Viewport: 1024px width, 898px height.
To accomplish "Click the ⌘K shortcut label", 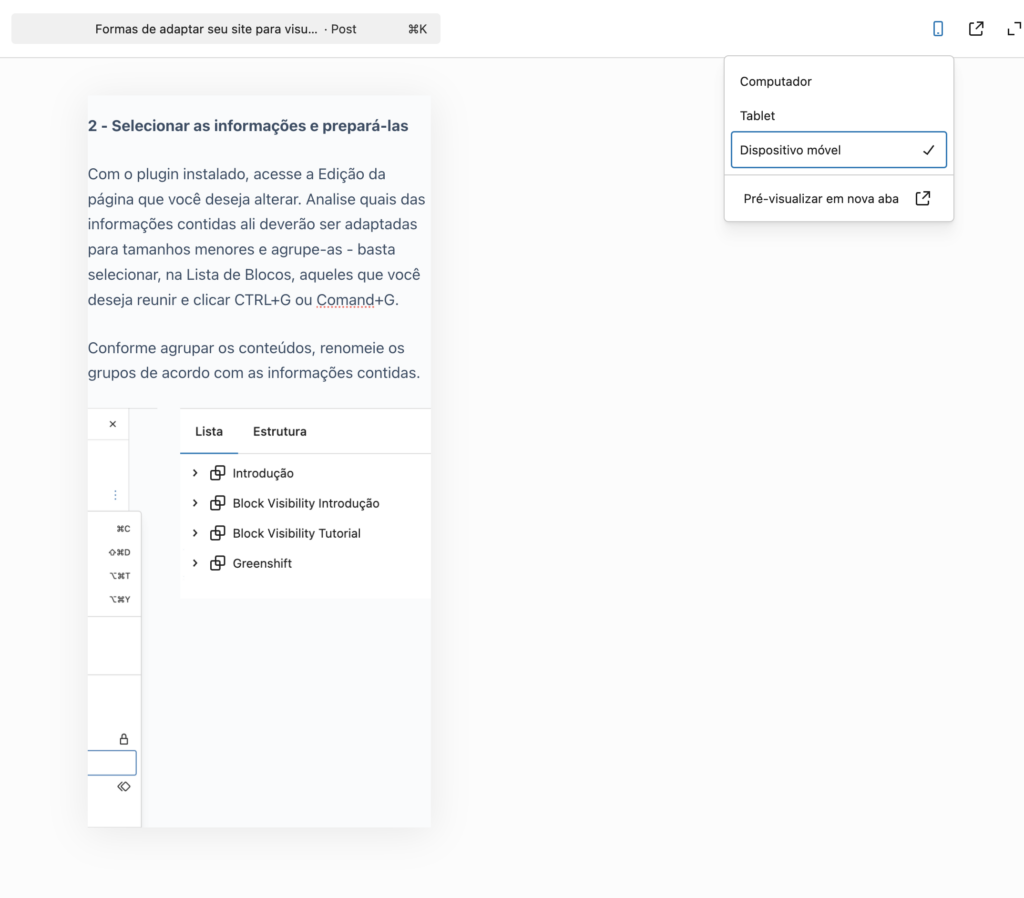I will pos(417,29).
